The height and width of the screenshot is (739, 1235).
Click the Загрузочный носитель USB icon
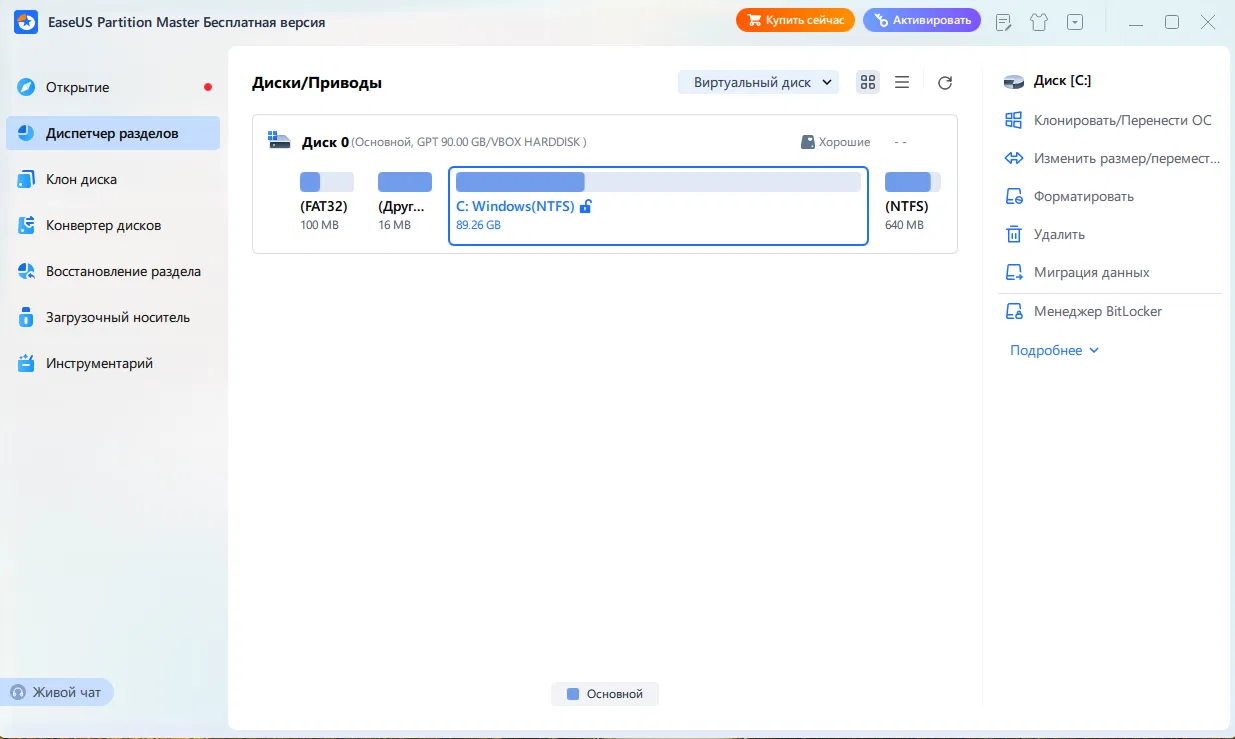(27, 317)
